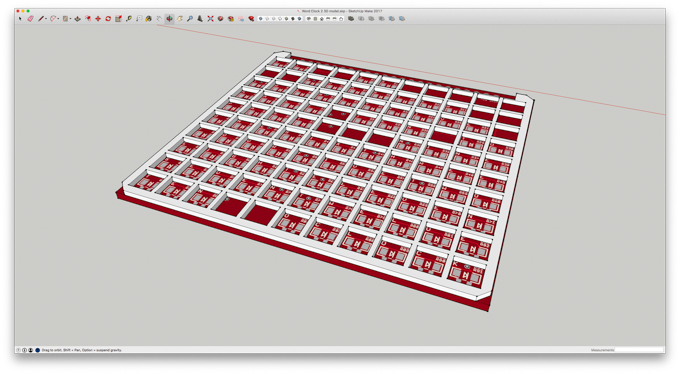
Task: Choose the Move tool
Action: (98, 19)
